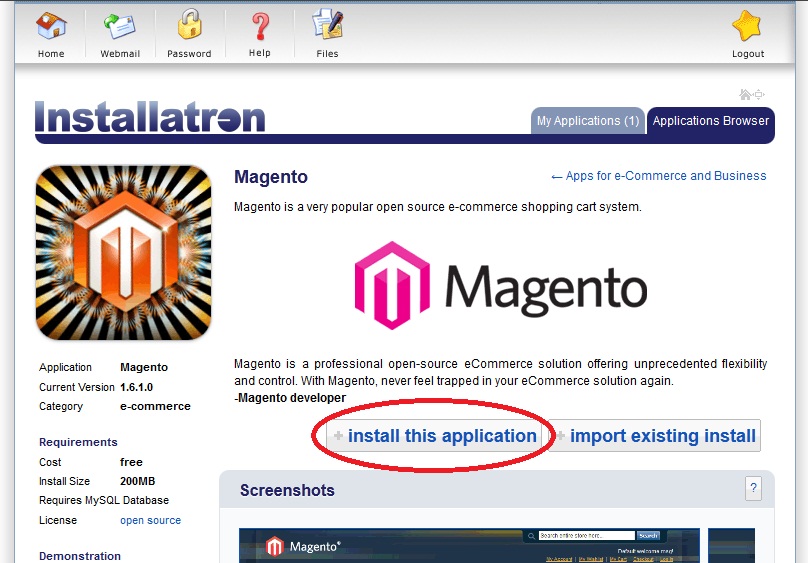Click the Requirements heading
Viewport: 808px width, 563px height.
(x=78, y=442)
